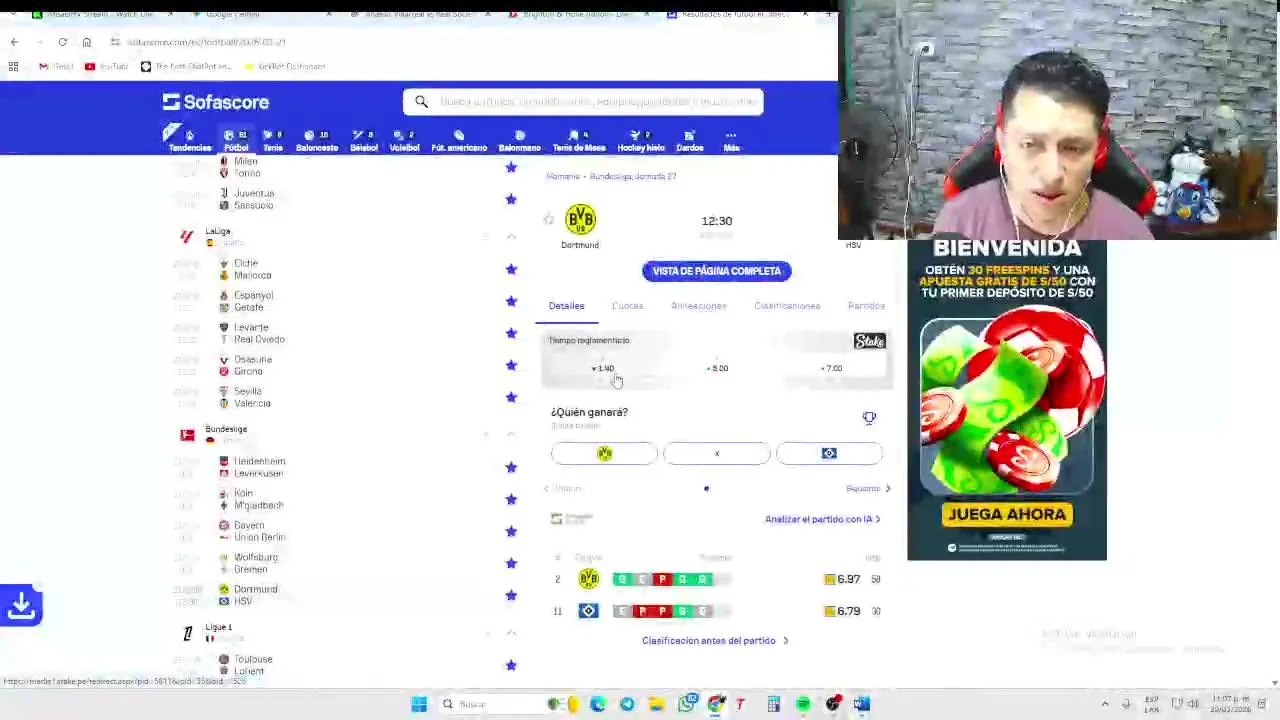Switch to the Partidos tab
Viewport: 1280px width, 720px height.
coord(866,306)
